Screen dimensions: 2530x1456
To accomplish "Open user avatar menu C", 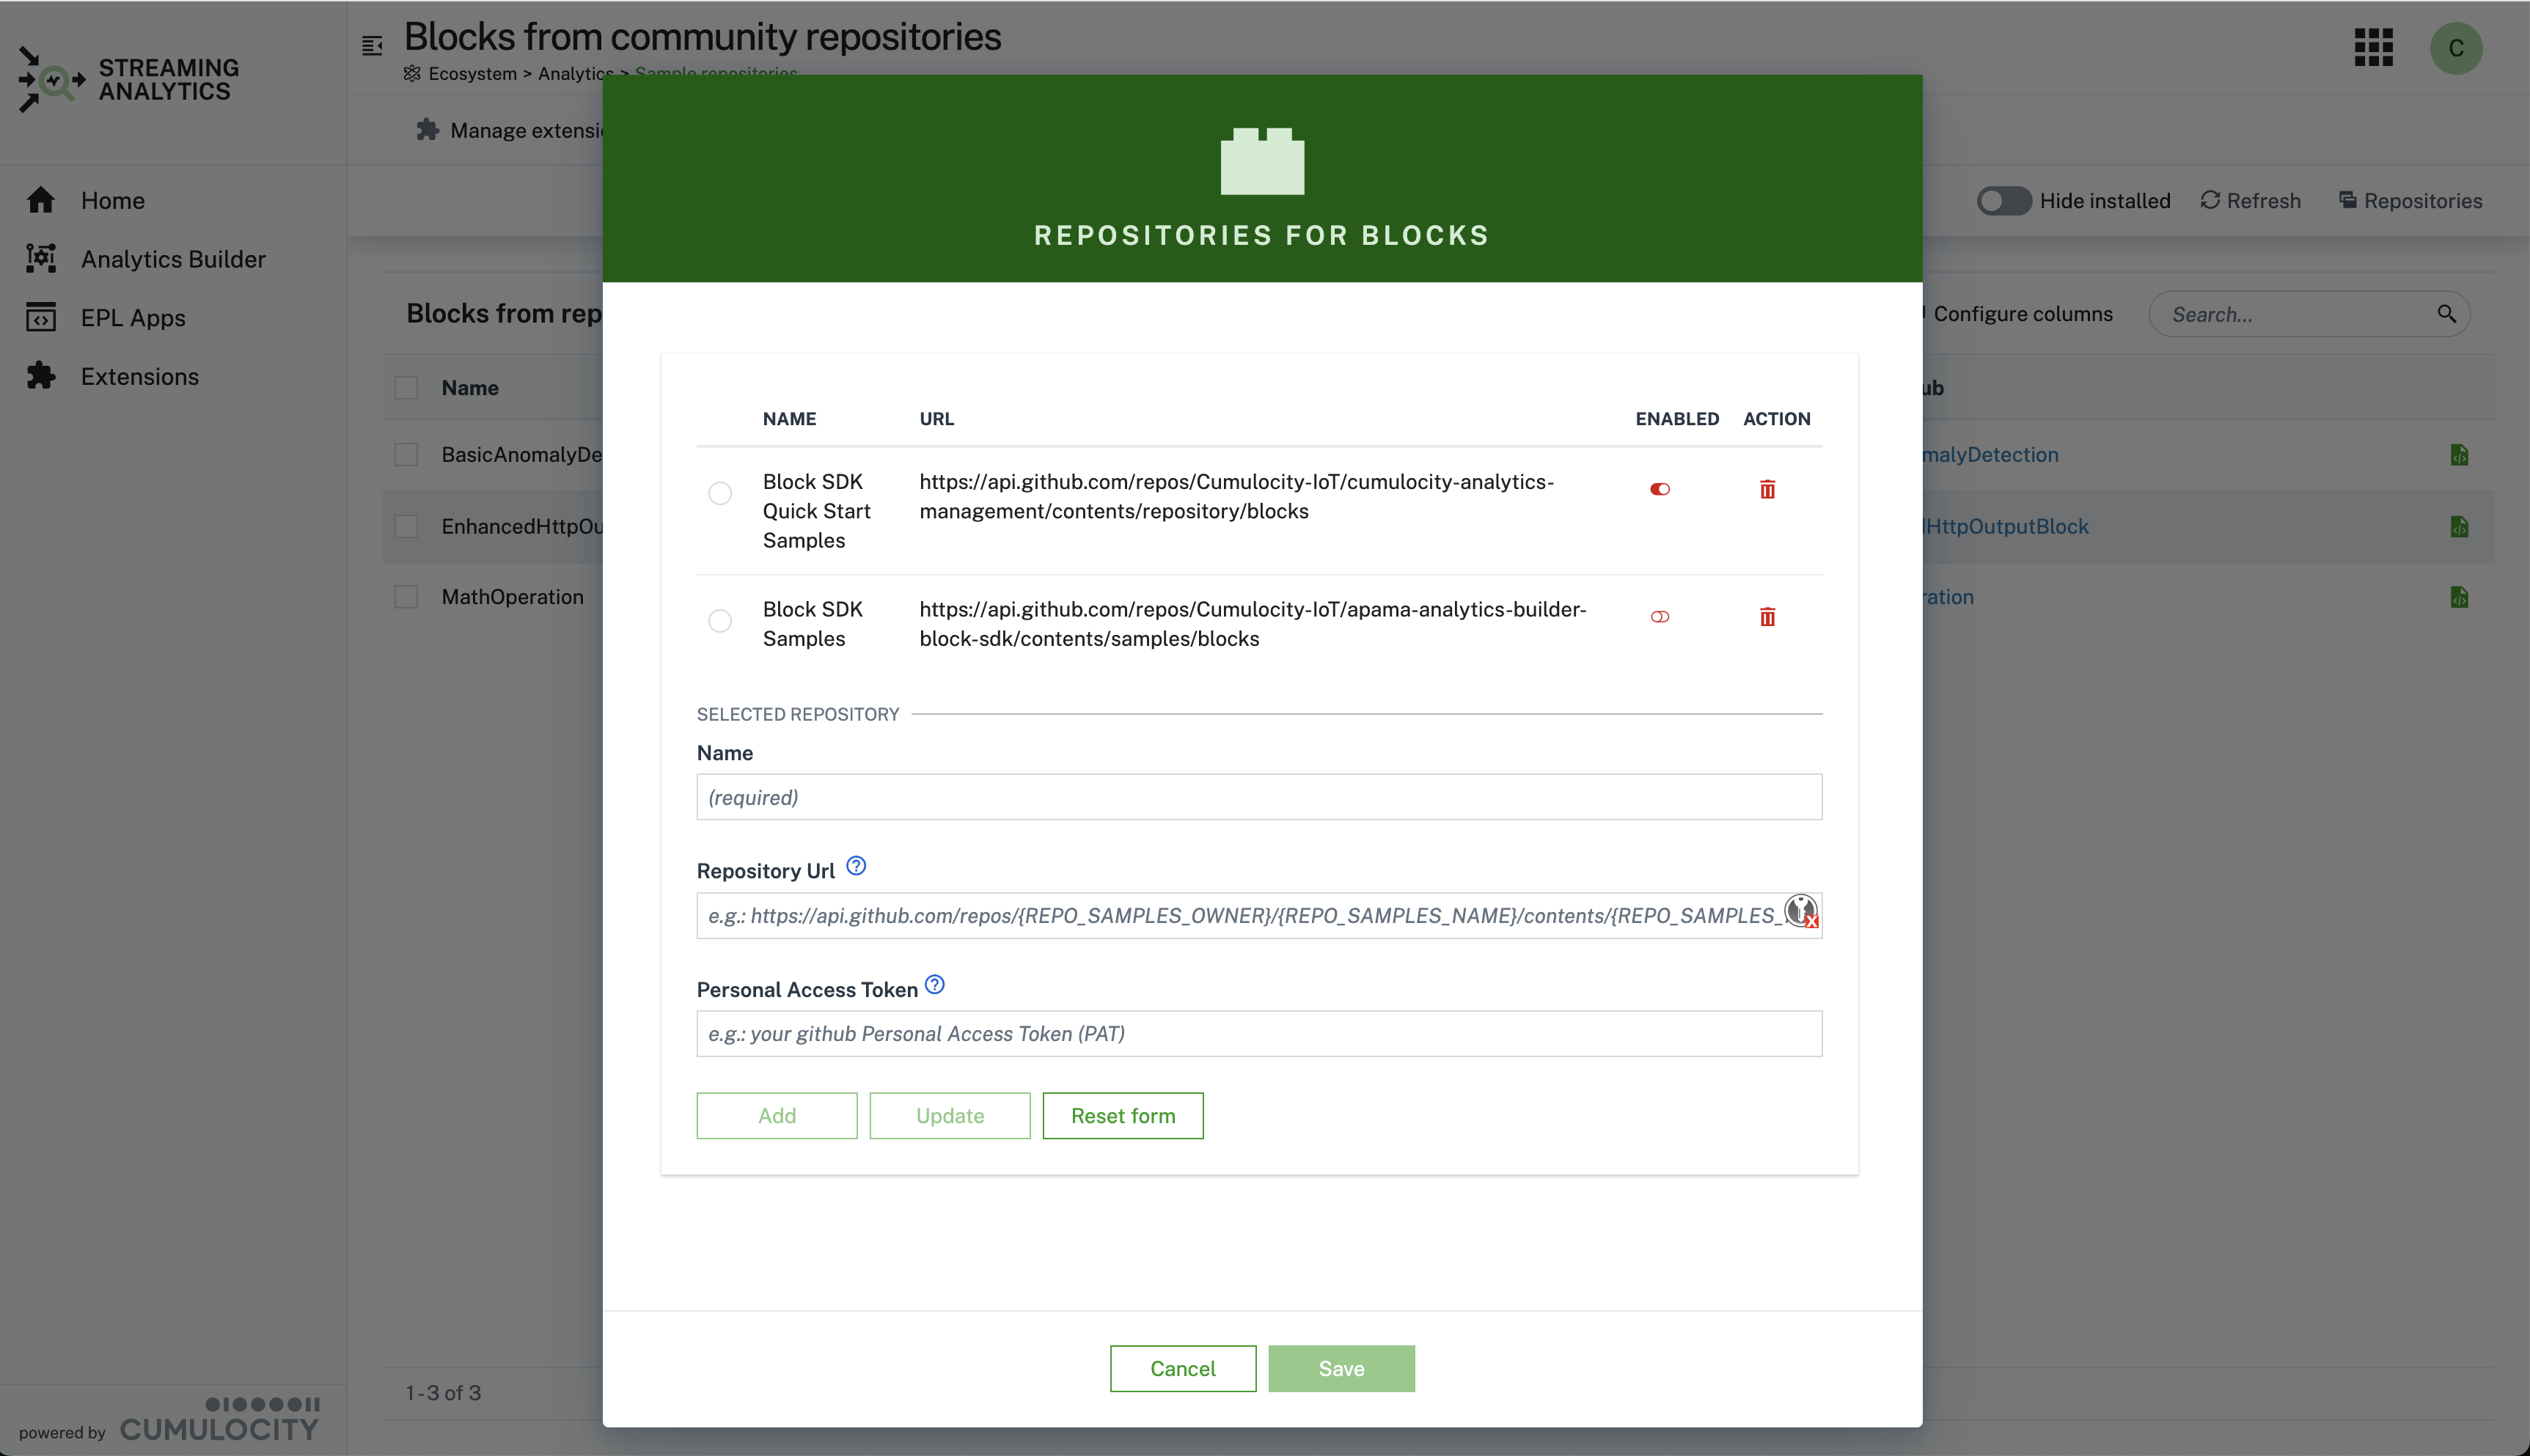I will click(2456, 48).
